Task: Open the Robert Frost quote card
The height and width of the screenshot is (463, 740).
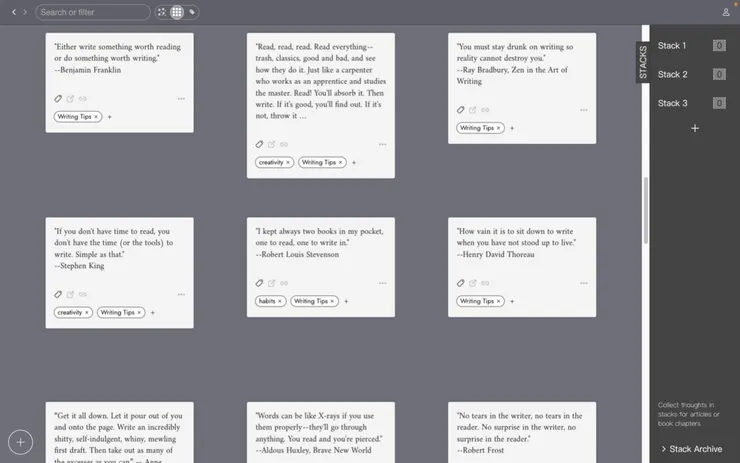Action: pyautogui.click(x=522, y=432)
